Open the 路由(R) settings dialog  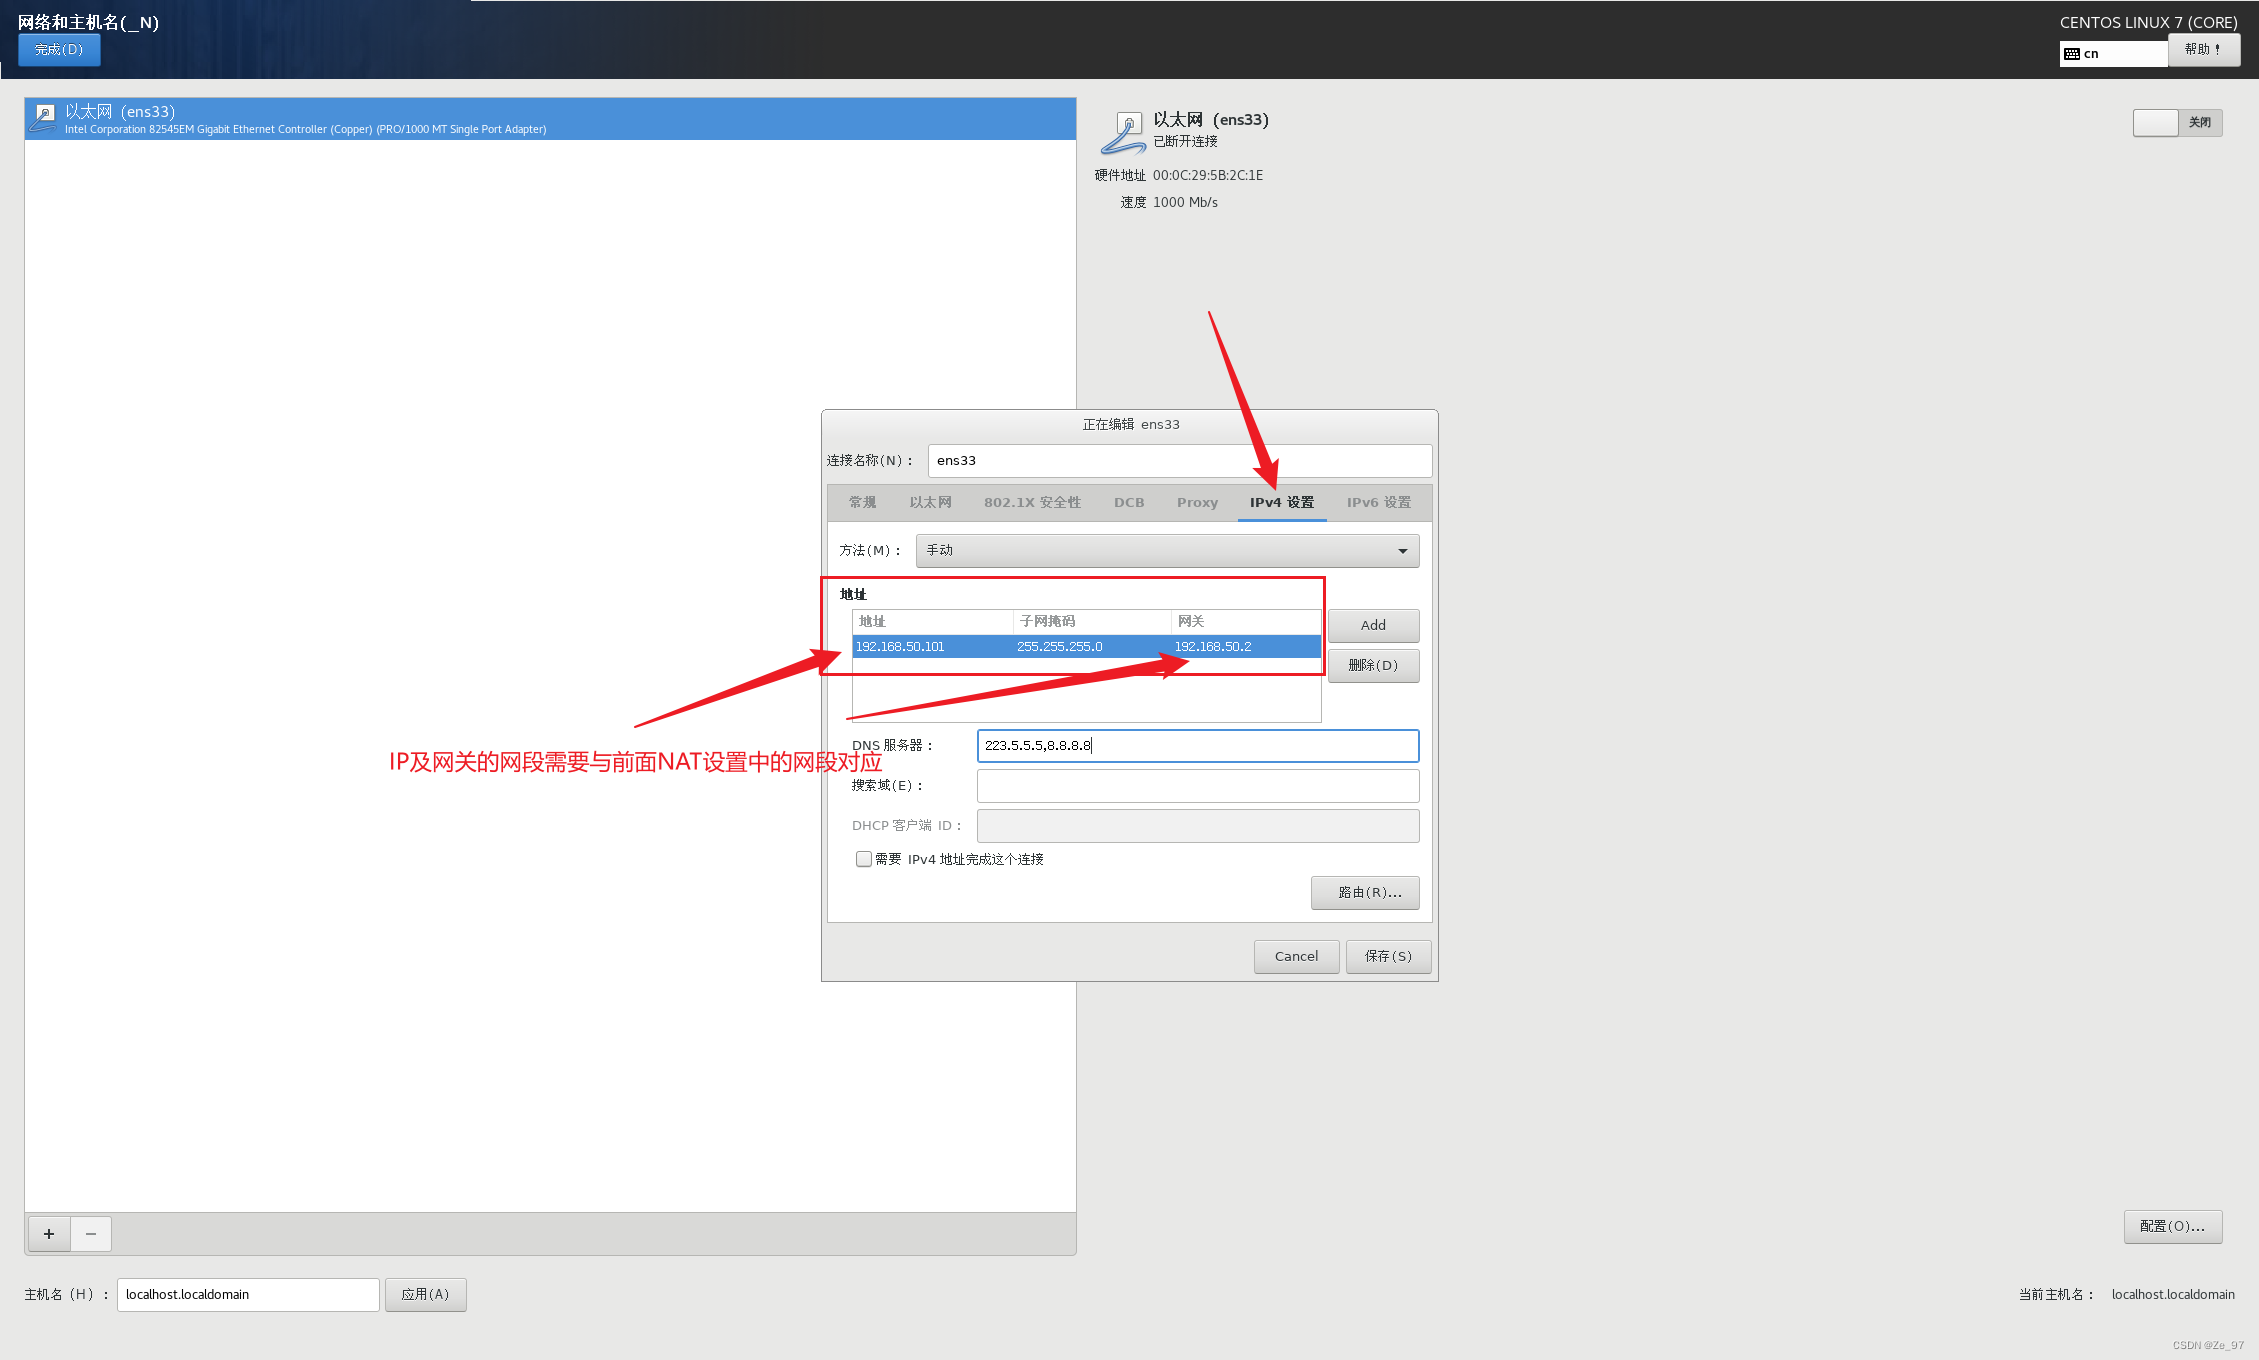coord(1364,892)
